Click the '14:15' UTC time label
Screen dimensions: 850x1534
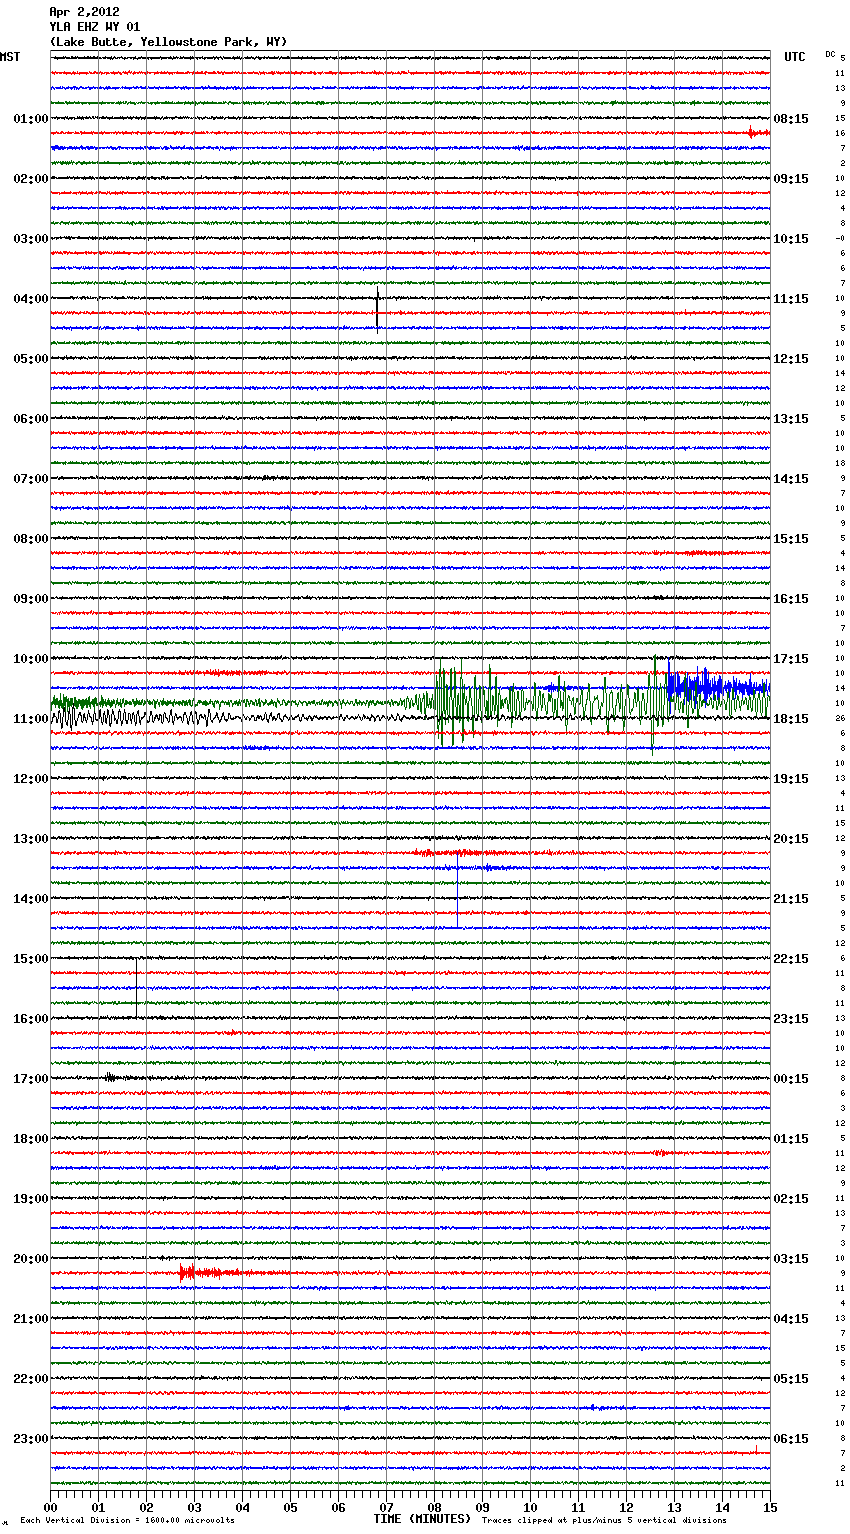791,479
